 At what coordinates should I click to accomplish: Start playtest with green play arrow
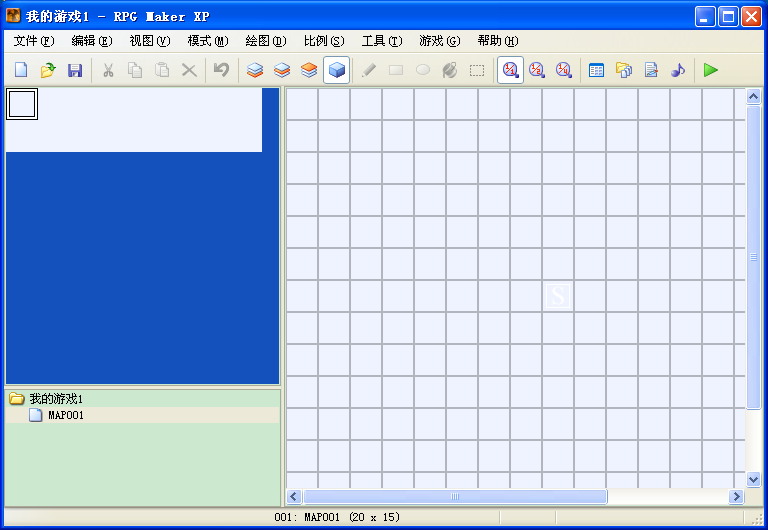pos(710,70)
